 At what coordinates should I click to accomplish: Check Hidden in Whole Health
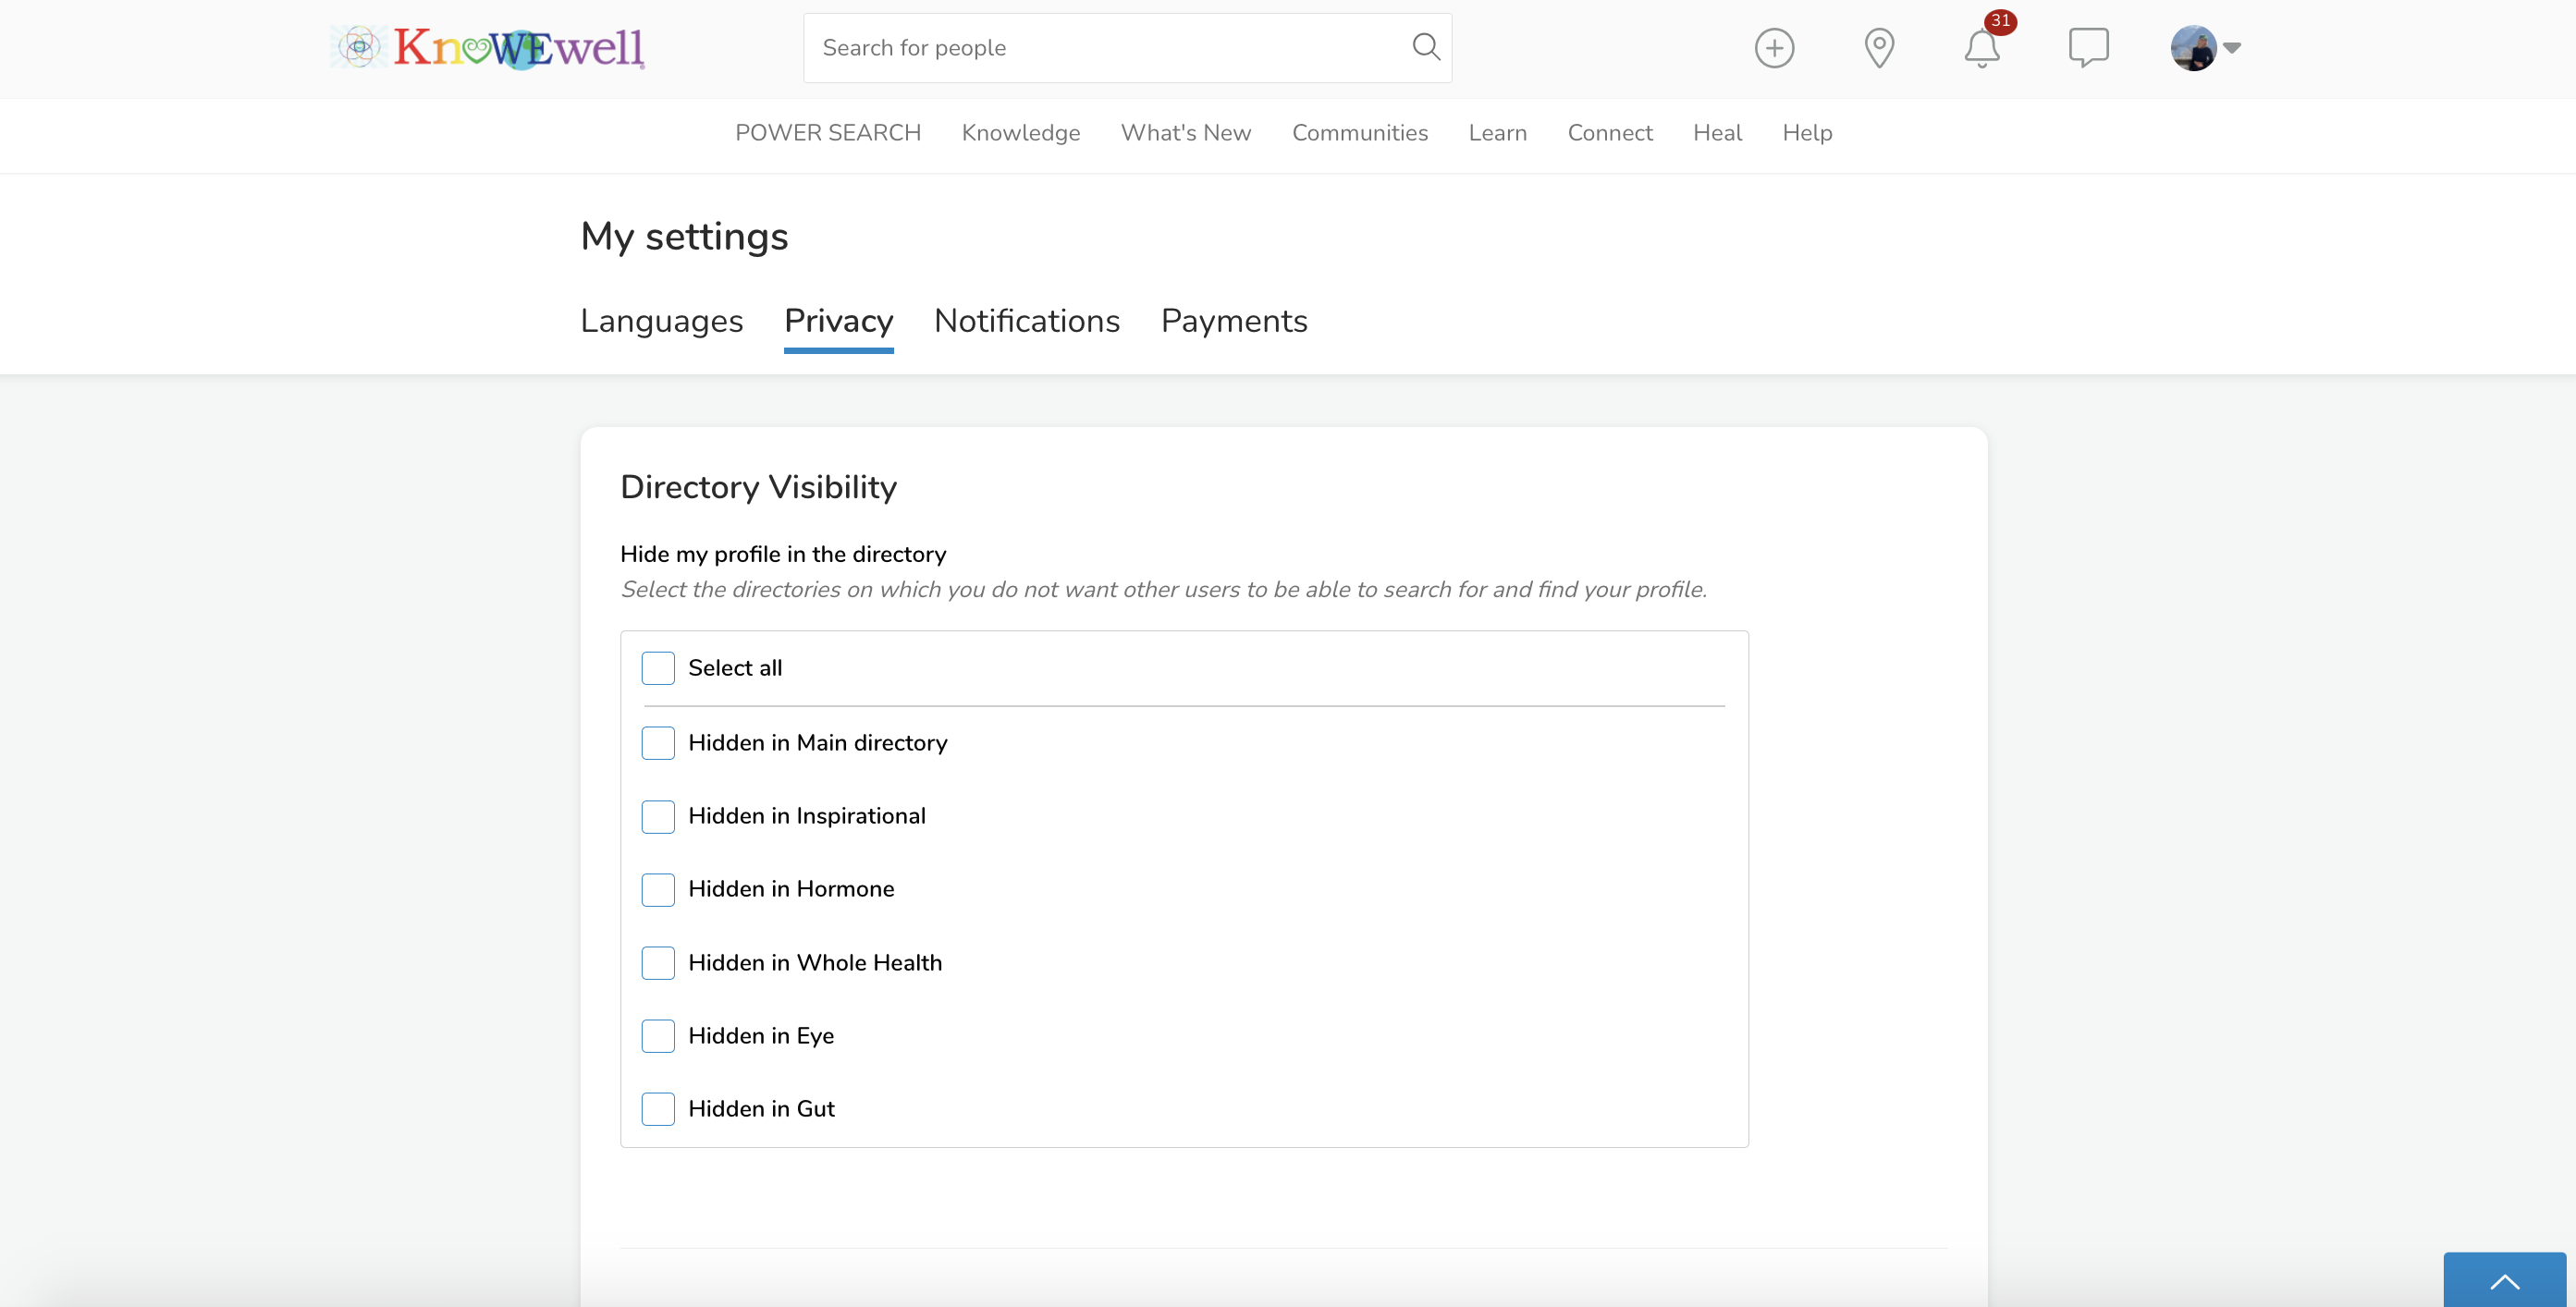point(658,963)
